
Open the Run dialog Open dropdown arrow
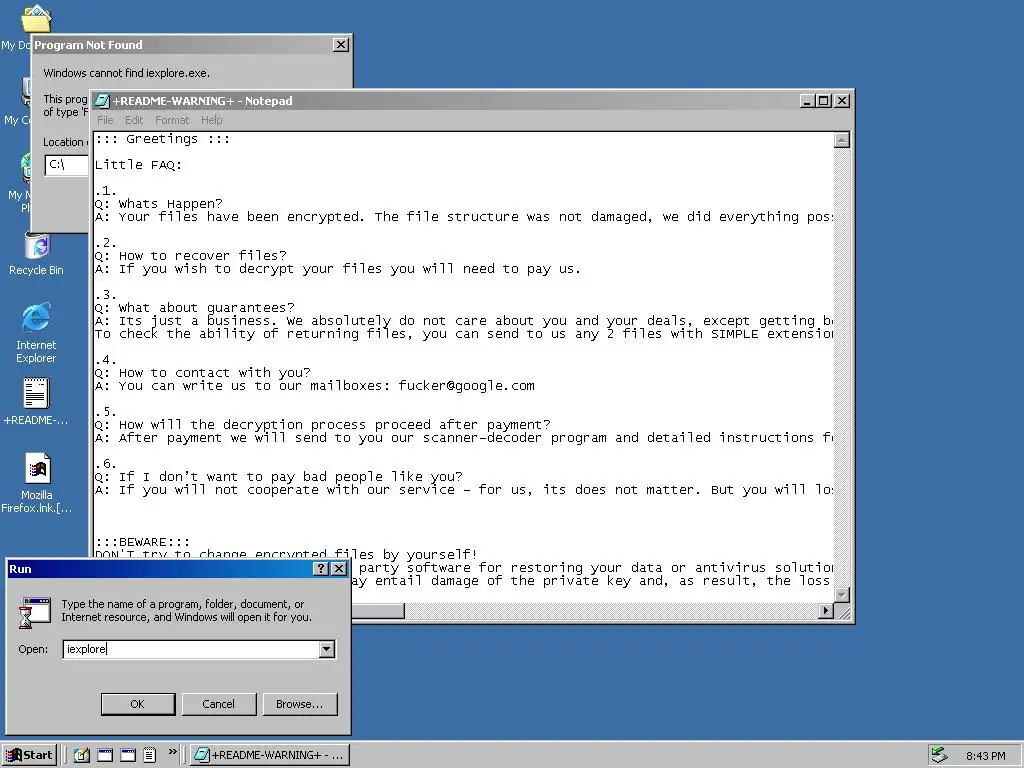(x=327, y=649)
